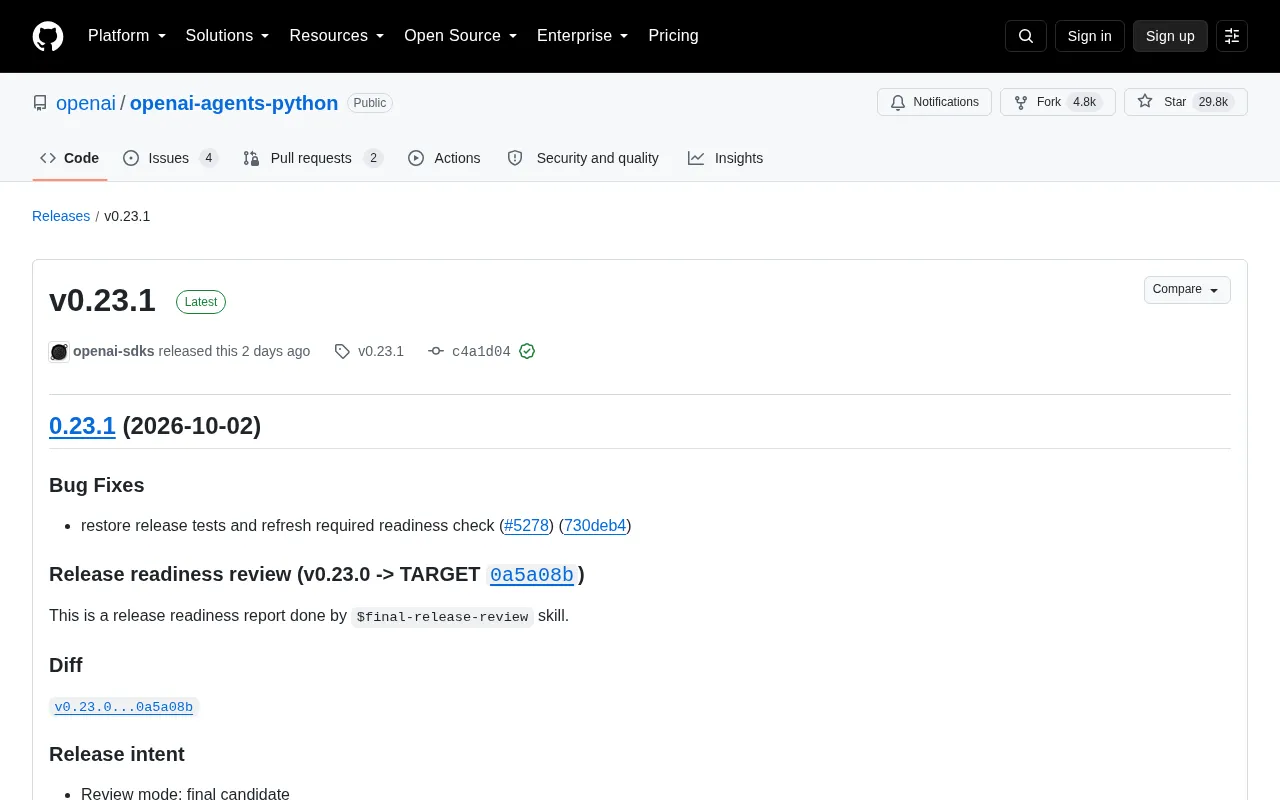Click the Sign in button
This screenshot has height=800, width=1280.
click(x=1090, y=36)
